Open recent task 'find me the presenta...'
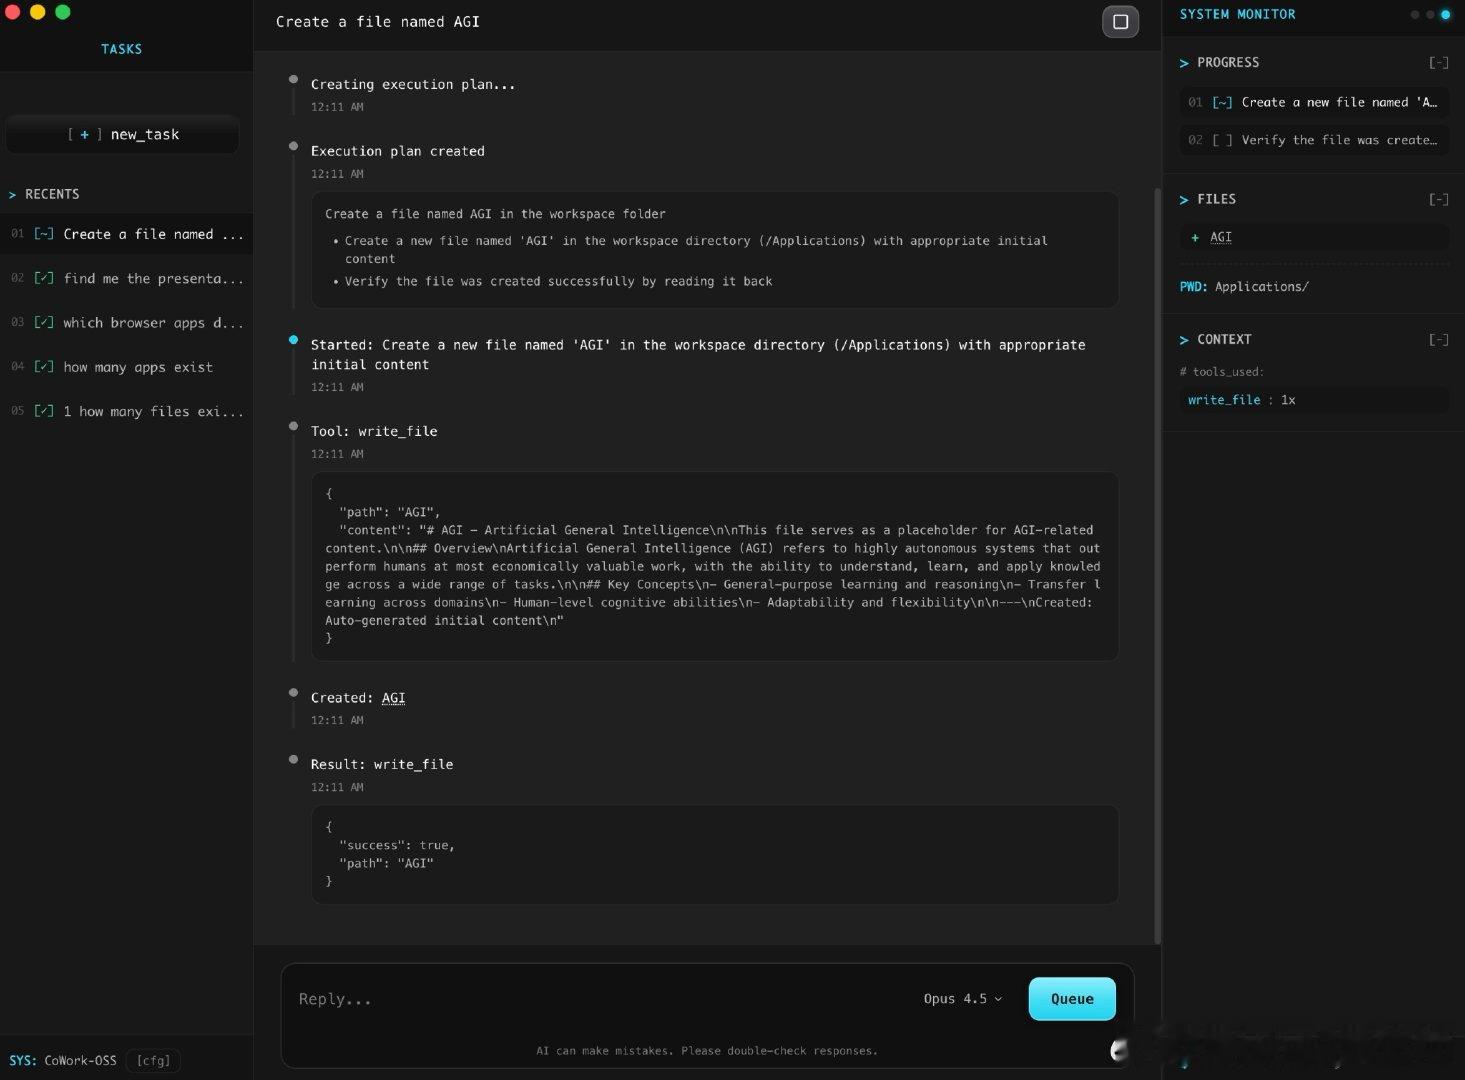The height and width of the screenshot is (1080, 1465). click(x=126, y=278)
